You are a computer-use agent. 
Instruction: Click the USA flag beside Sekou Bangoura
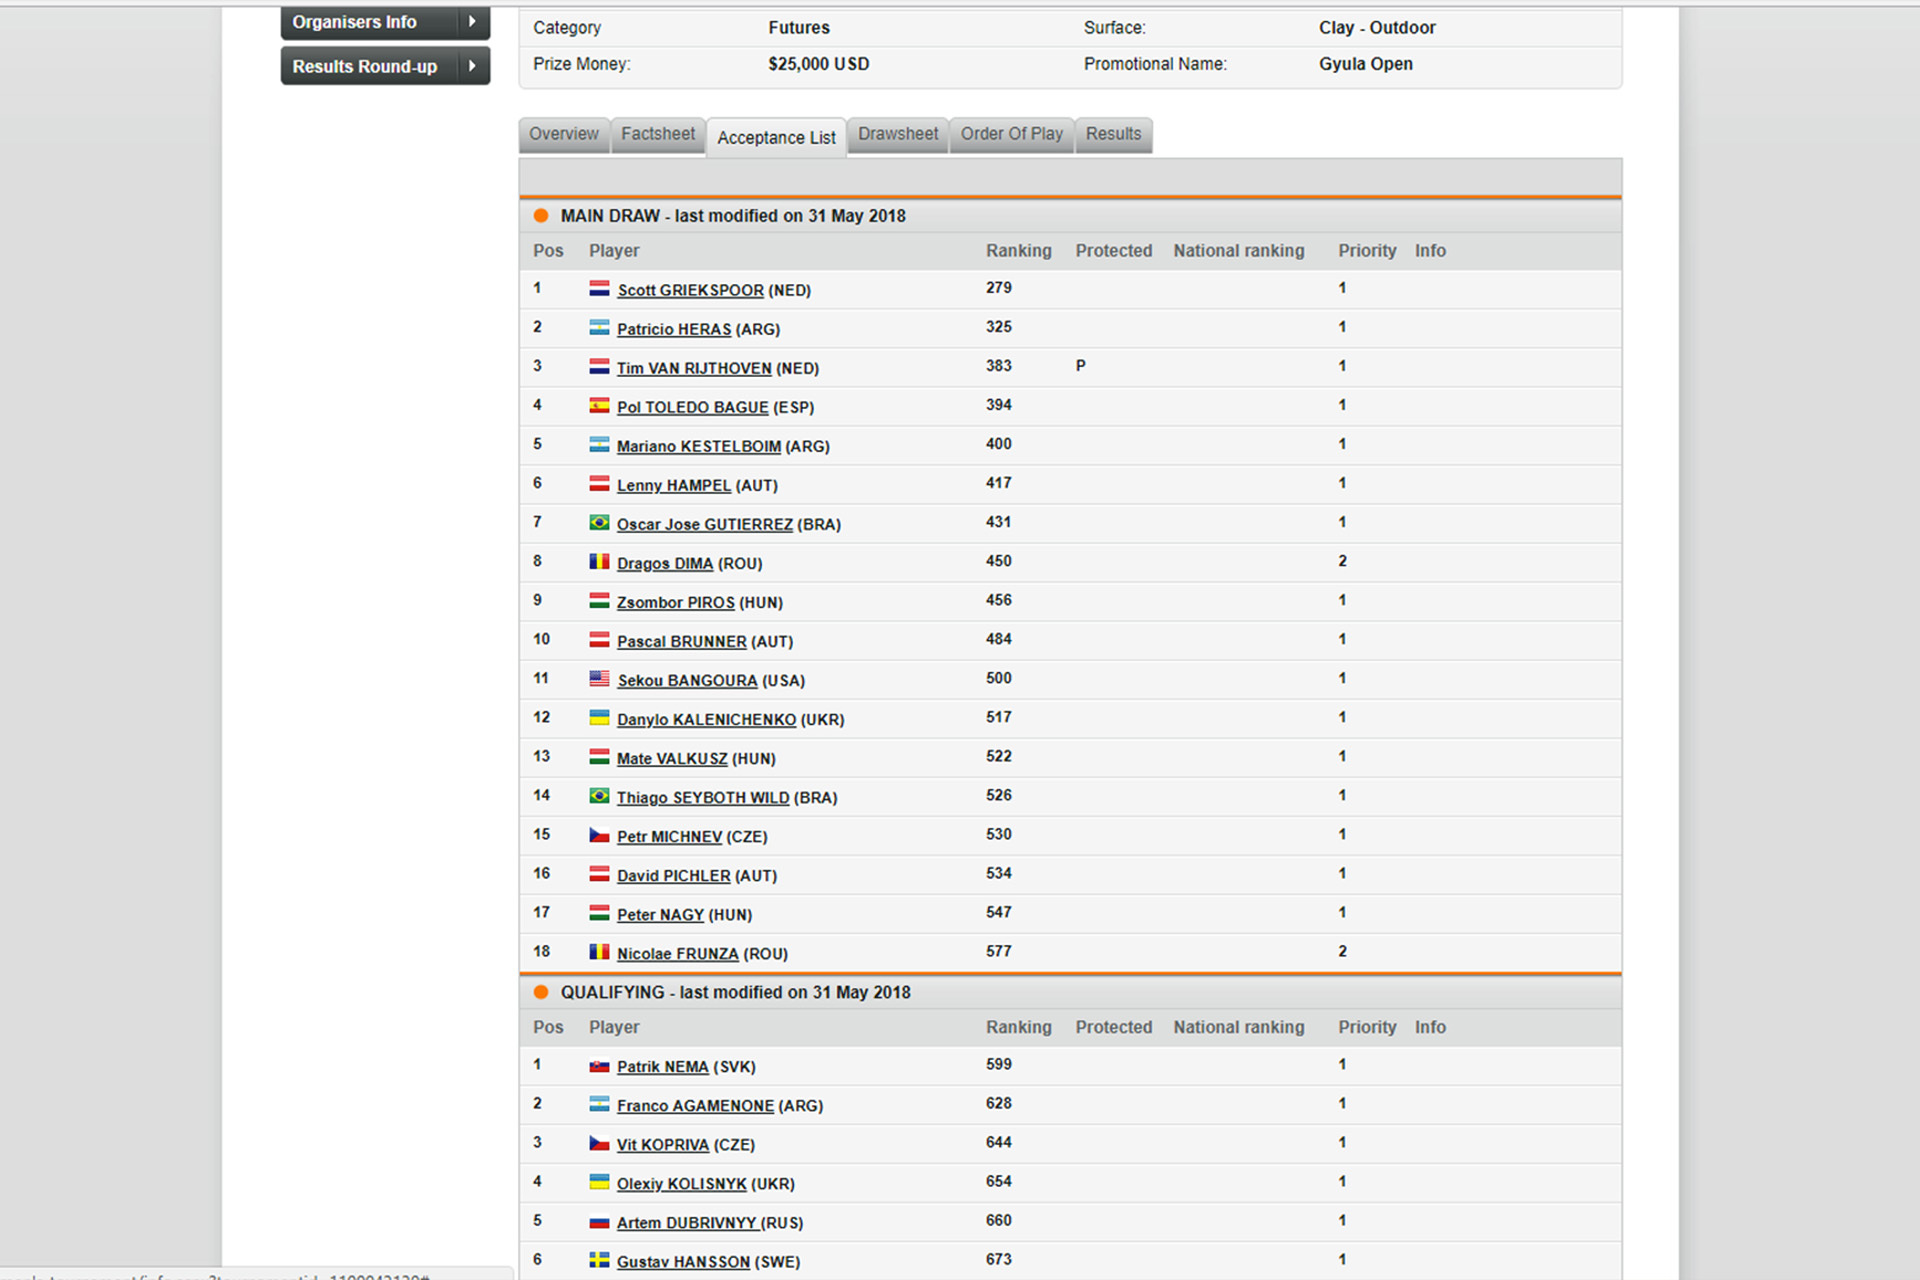pyautogui.click(x=599, y=678)
